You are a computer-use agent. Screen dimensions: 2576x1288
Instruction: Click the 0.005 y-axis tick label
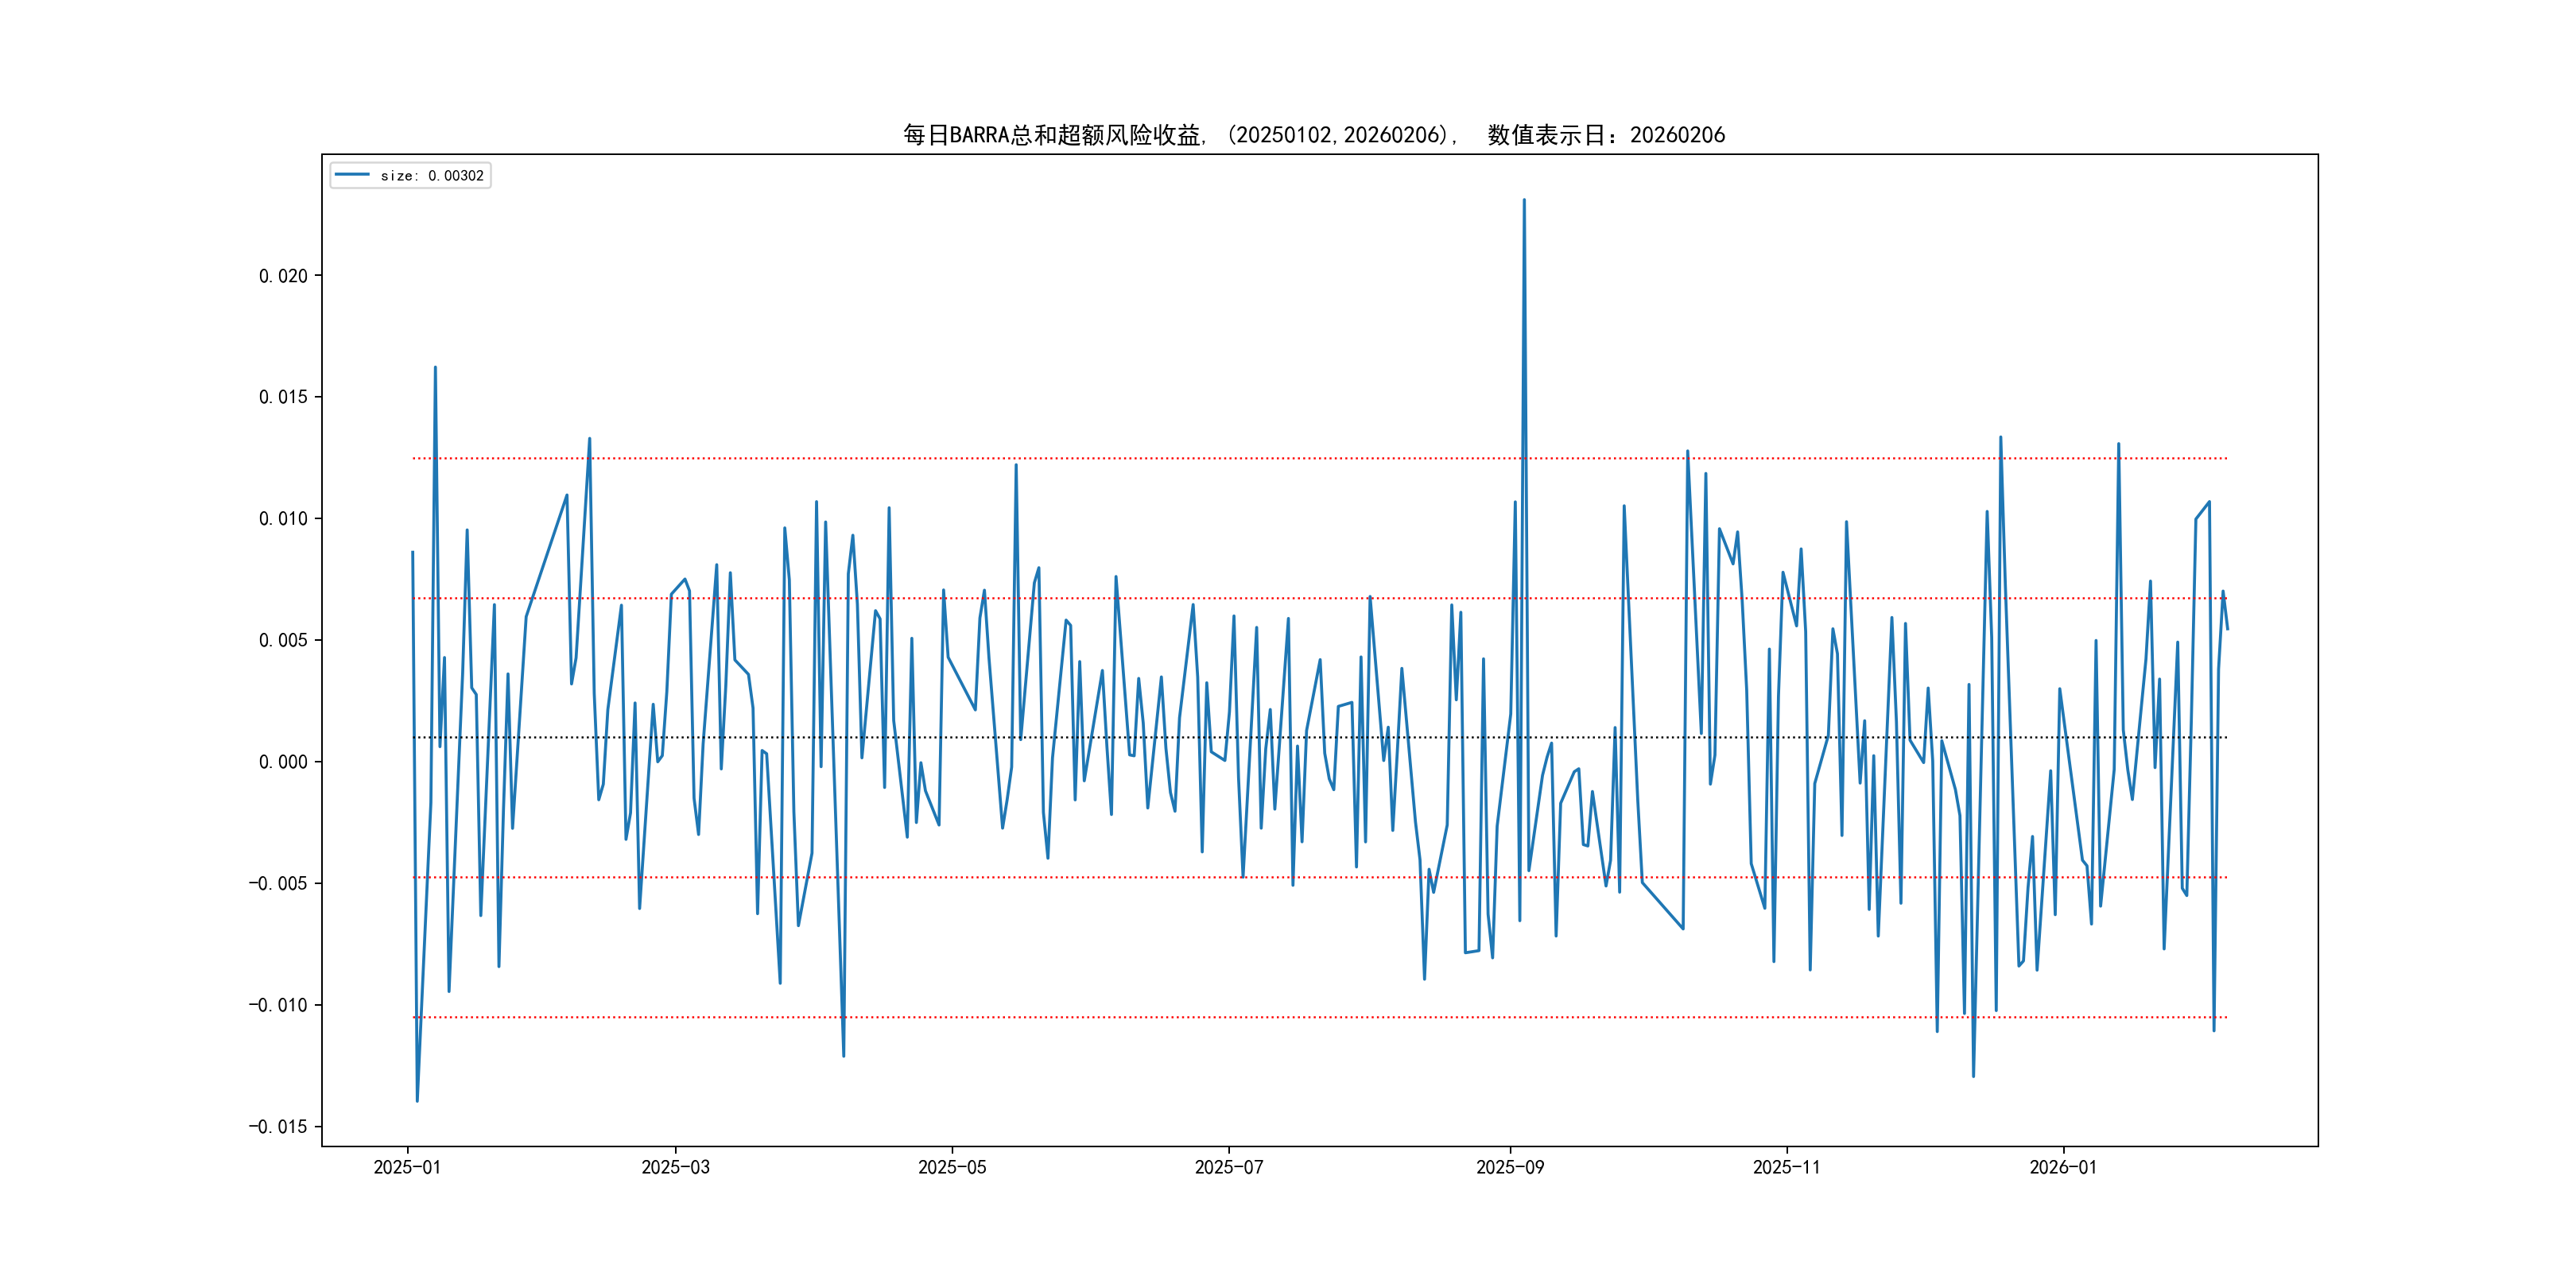click(283, 640)
